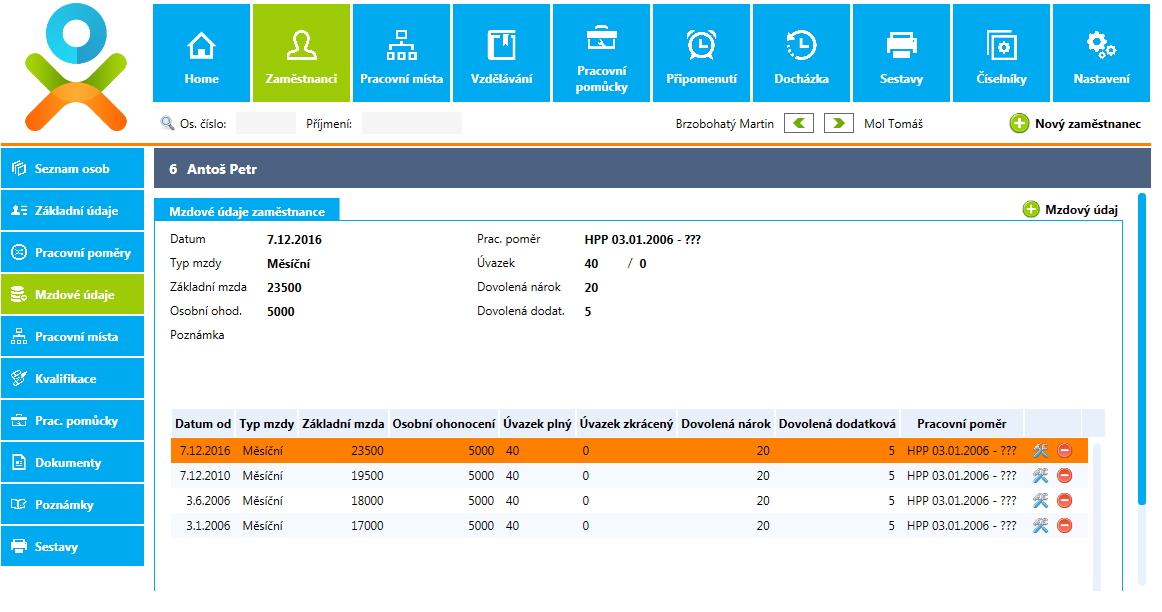The width and height of the screenshot is (1162, 612).
Task: Open the Sestavy top tile
Action: (x=902, y=53)
